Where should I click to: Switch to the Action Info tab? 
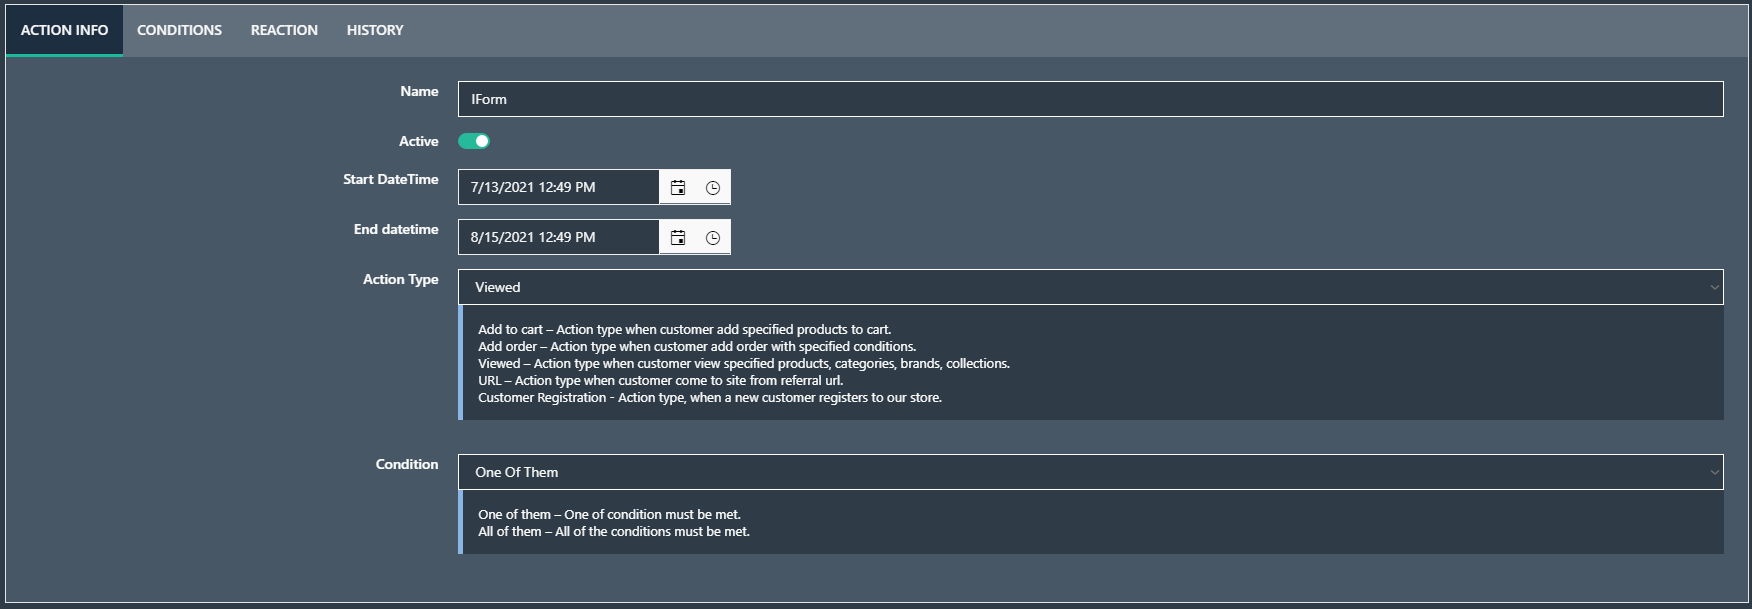point(64,30)
